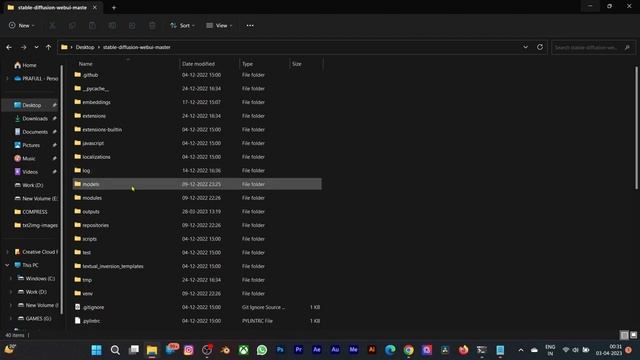Refresh the current folder view

click(x=540, y=47)
